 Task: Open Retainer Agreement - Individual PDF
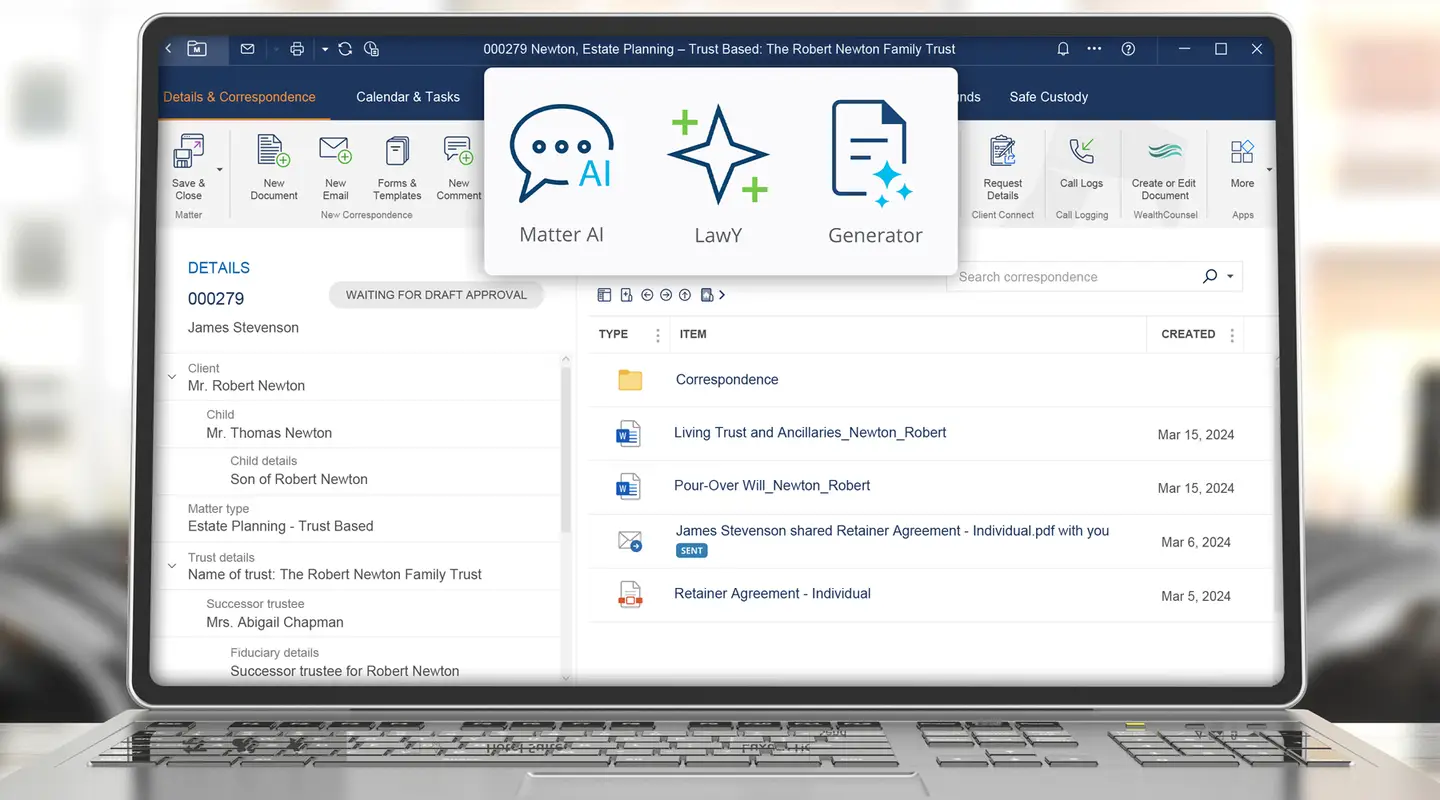pos(772,594)
